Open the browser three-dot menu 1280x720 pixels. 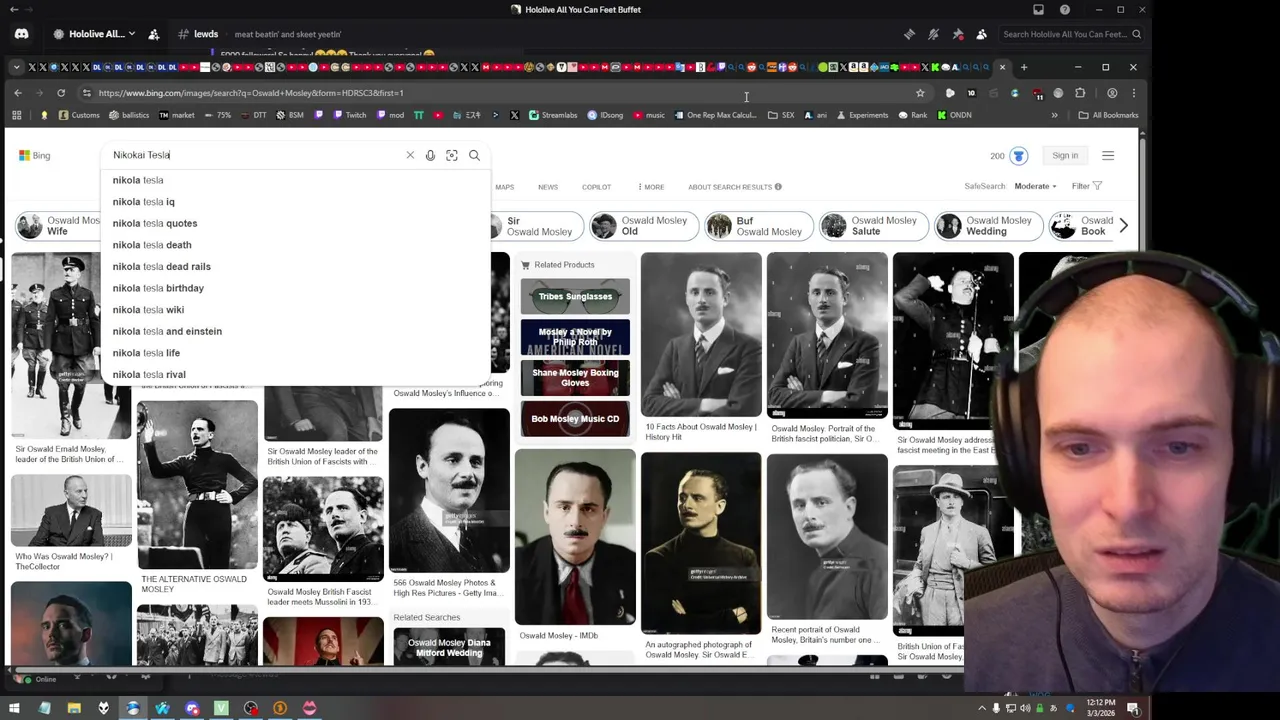point(1133,93)
